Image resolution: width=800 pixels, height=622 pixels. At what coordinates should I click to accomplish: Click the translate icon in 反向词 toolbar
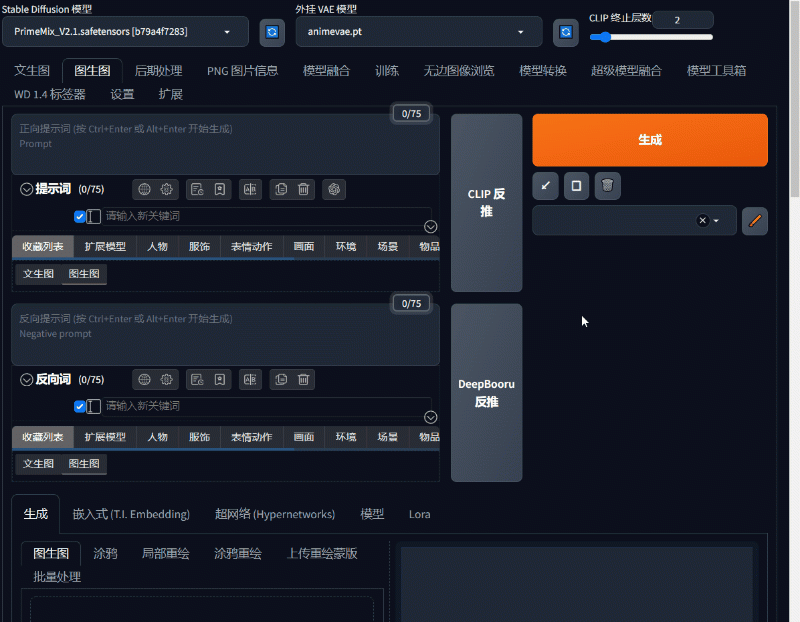(250, 380)
